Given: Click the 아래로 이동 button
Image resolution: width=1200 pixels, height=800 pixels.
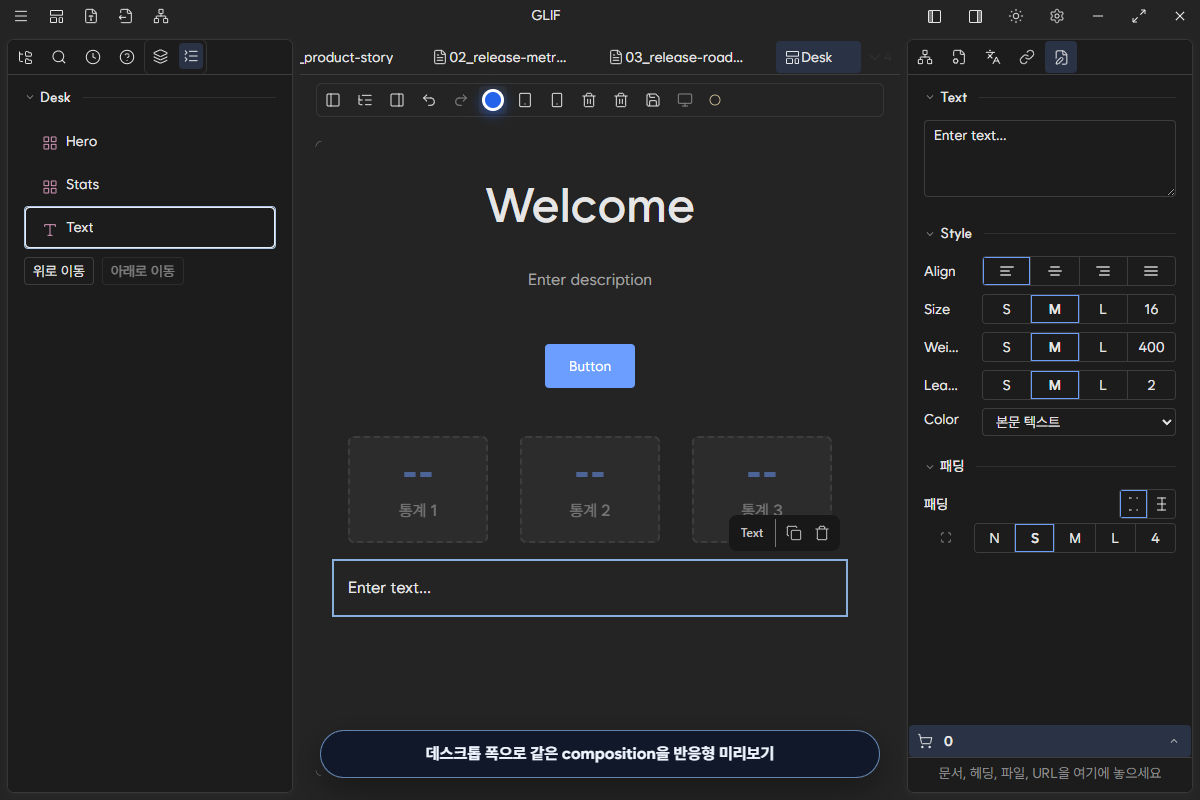Looking at the screenshot, I should tap(143, 271).
